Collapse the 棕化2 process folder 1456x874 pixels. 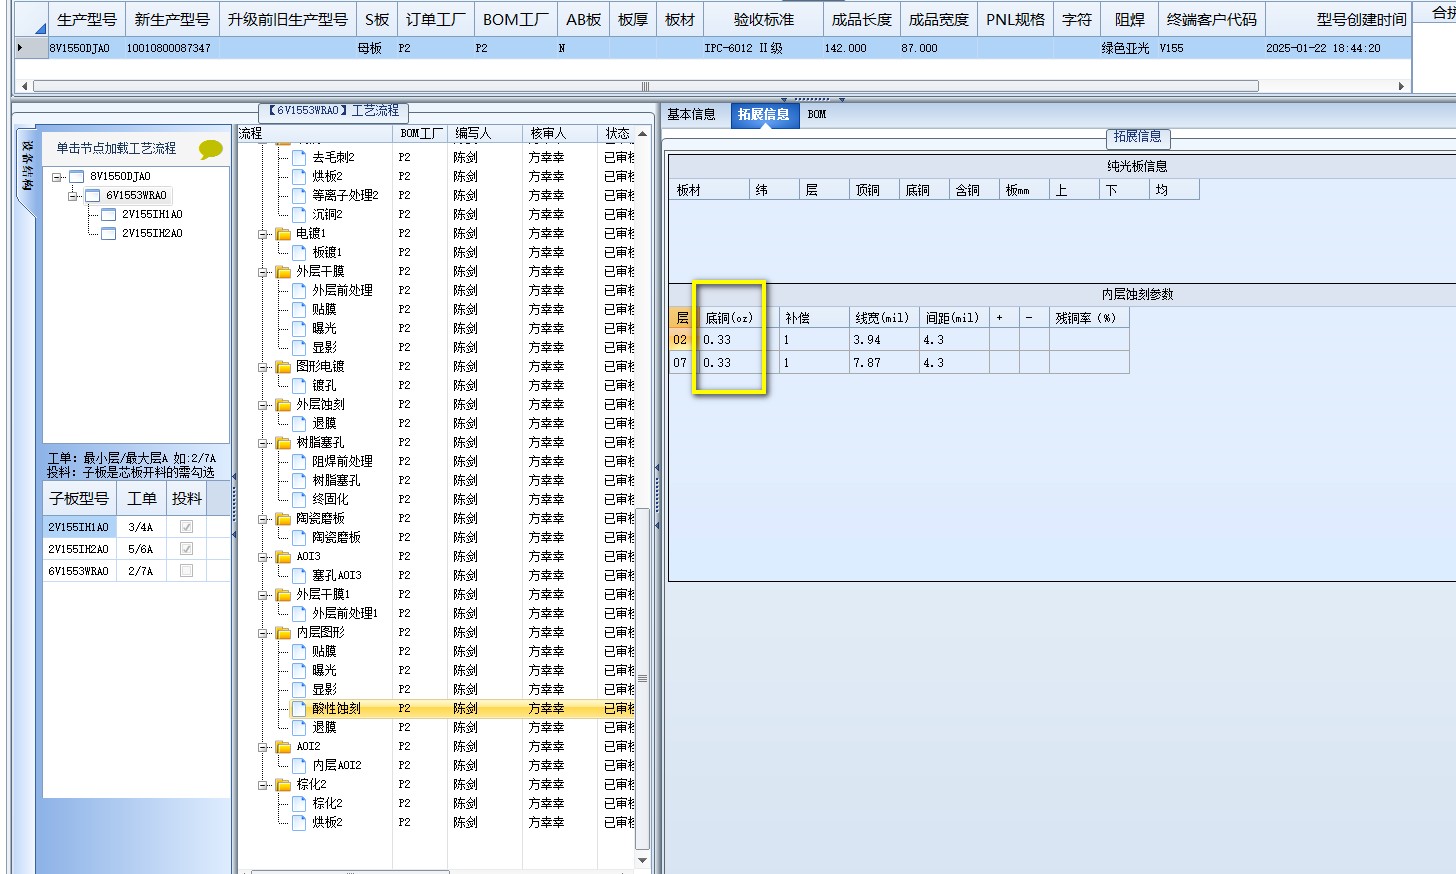tap(263, 785)
